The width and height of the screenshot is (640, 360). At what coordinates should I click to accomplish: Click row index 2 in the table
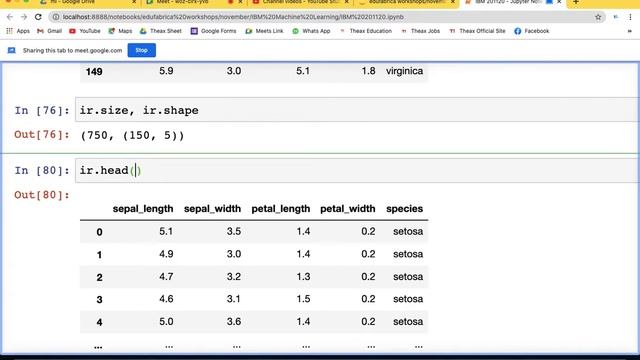[99, 278]
